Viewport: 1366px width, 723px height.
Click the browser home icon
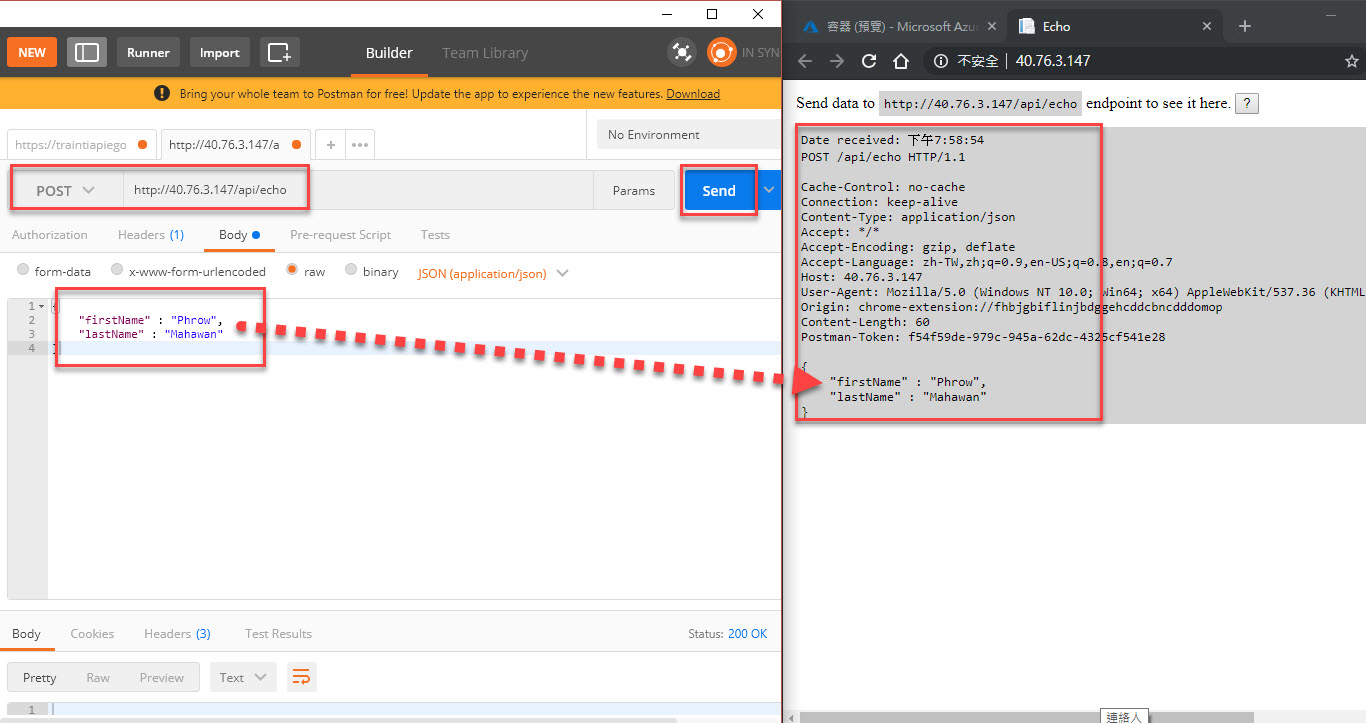[900, 61]
